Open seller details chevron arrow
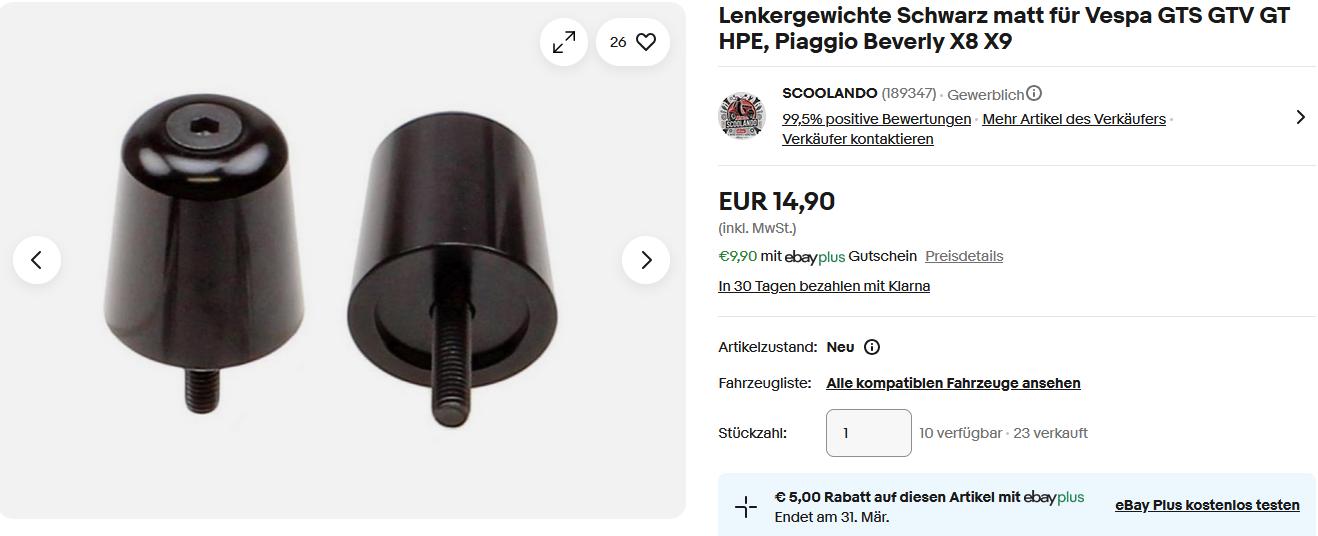 coord(1300,117)
